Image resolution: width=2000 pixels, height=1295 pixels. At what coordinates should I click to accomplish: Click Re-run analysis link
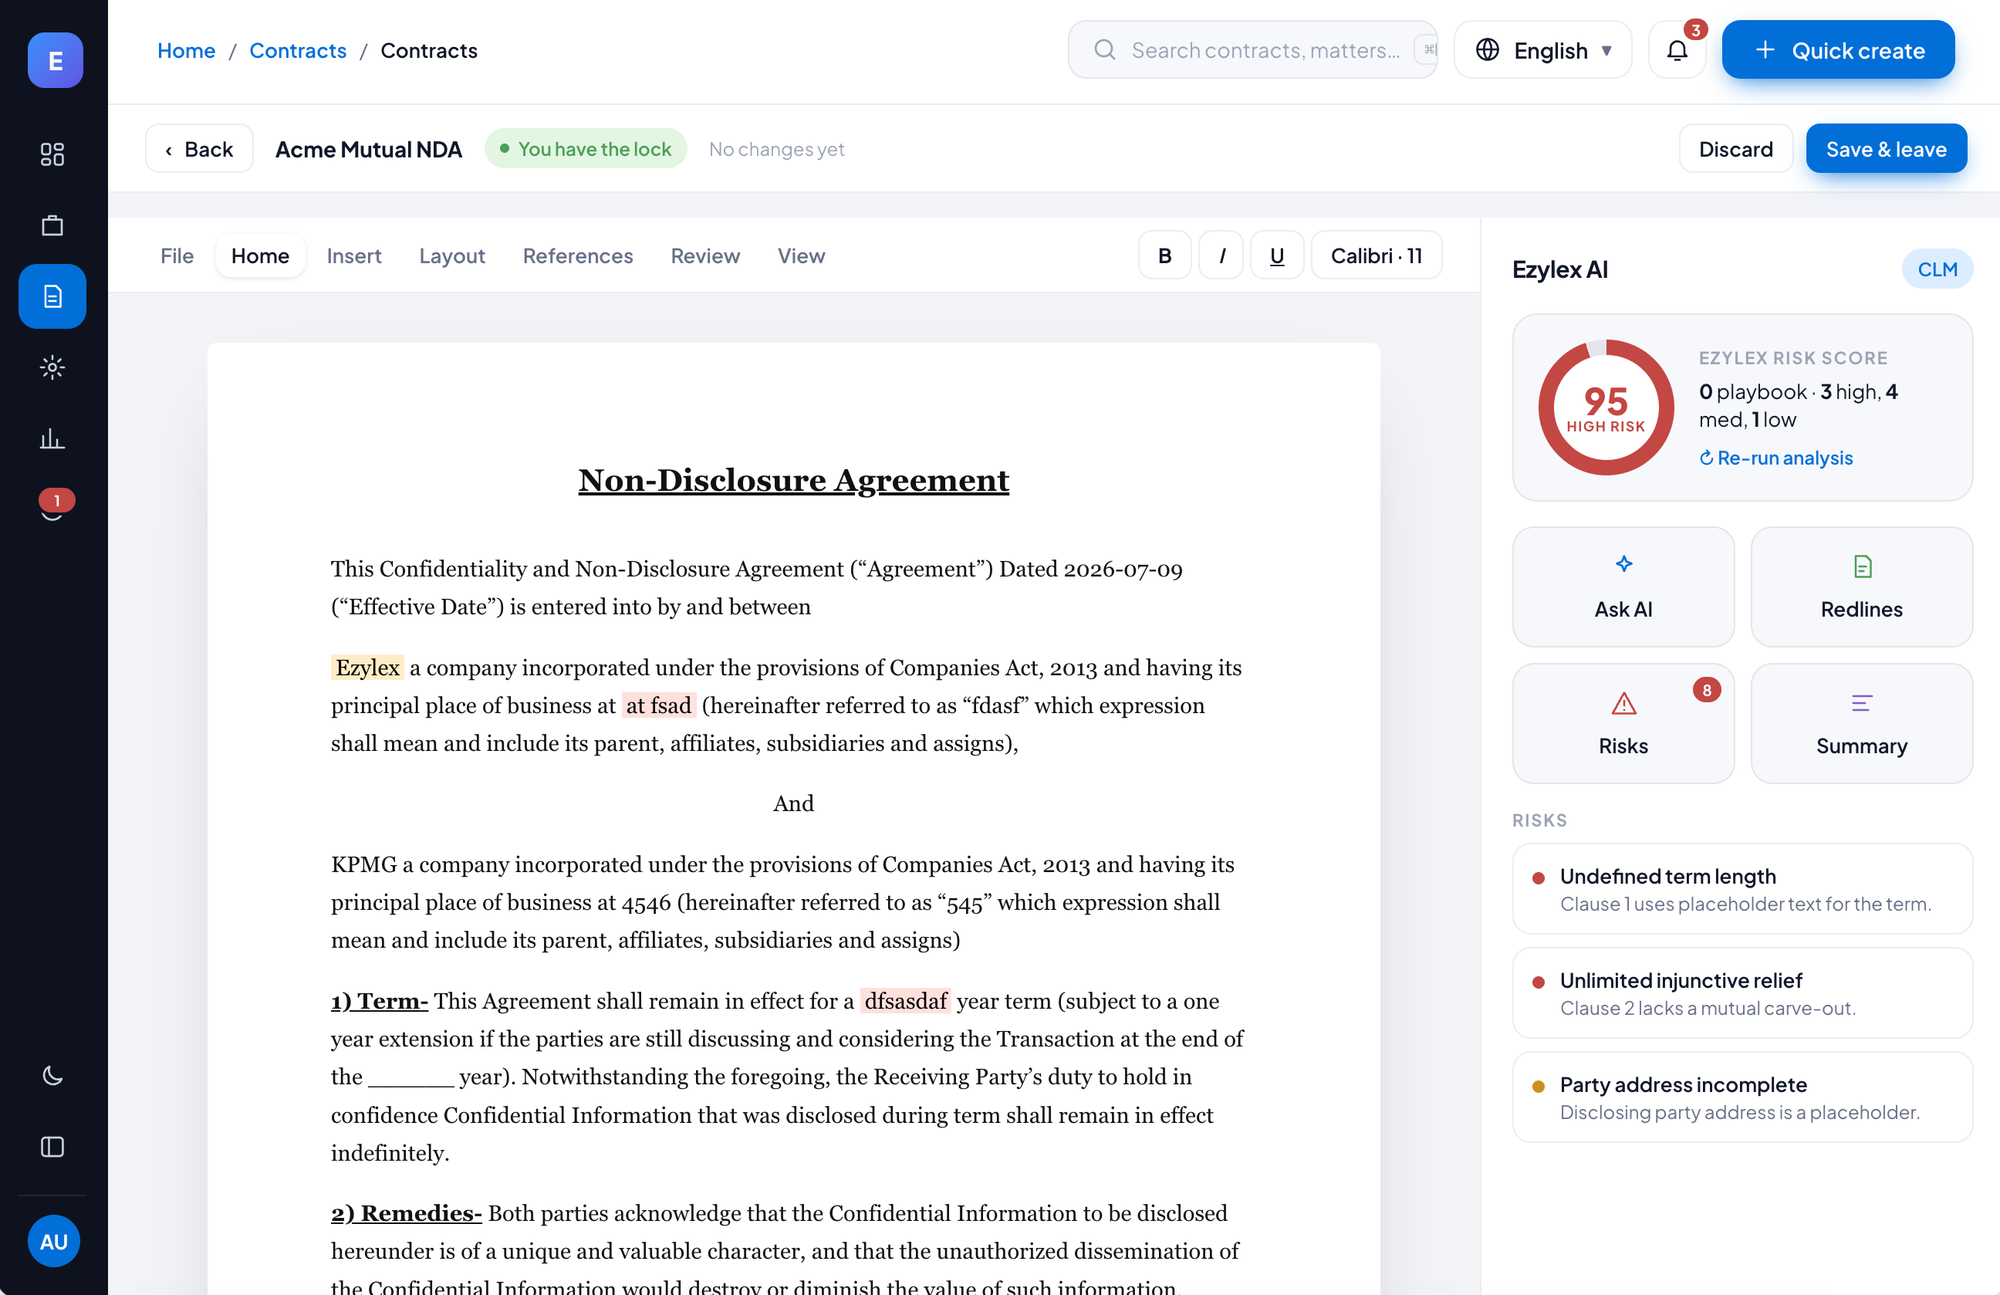pos(1776,458)
